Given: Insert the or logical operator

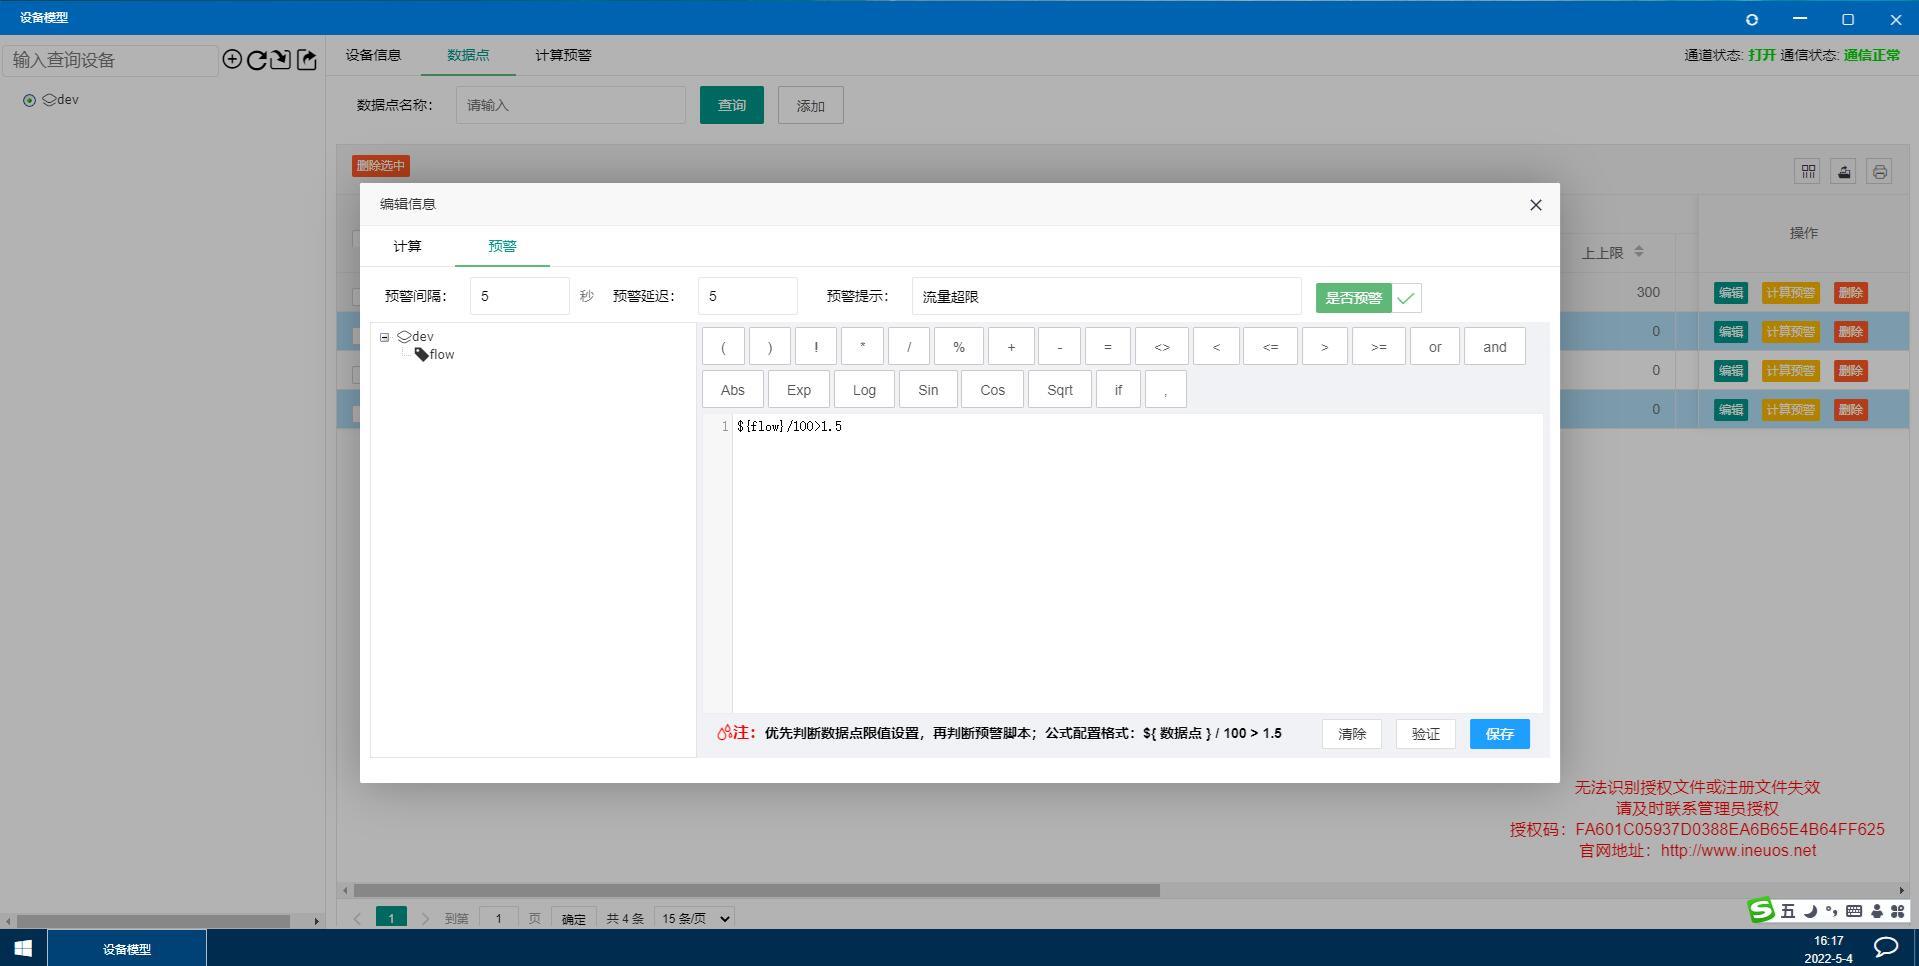Looking at the screenshot, I should coord(1434,347).
